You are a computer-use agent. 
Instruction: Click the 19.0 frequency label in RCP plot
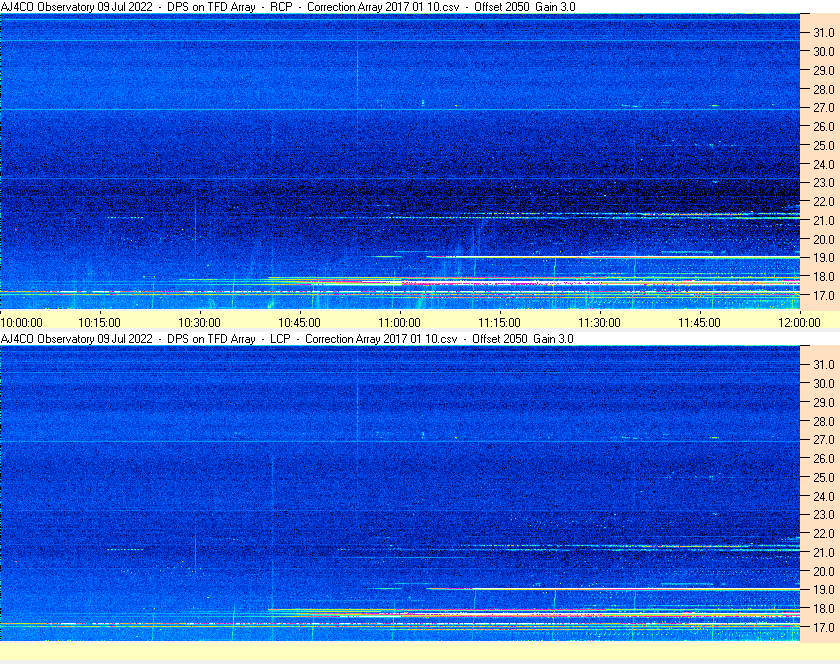tap(823, 258)
